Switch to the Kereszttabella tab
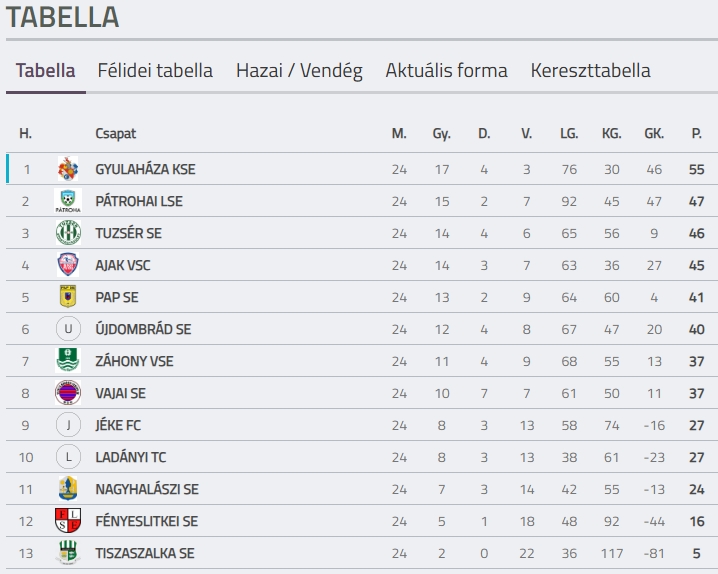 [x=590, y=70]
